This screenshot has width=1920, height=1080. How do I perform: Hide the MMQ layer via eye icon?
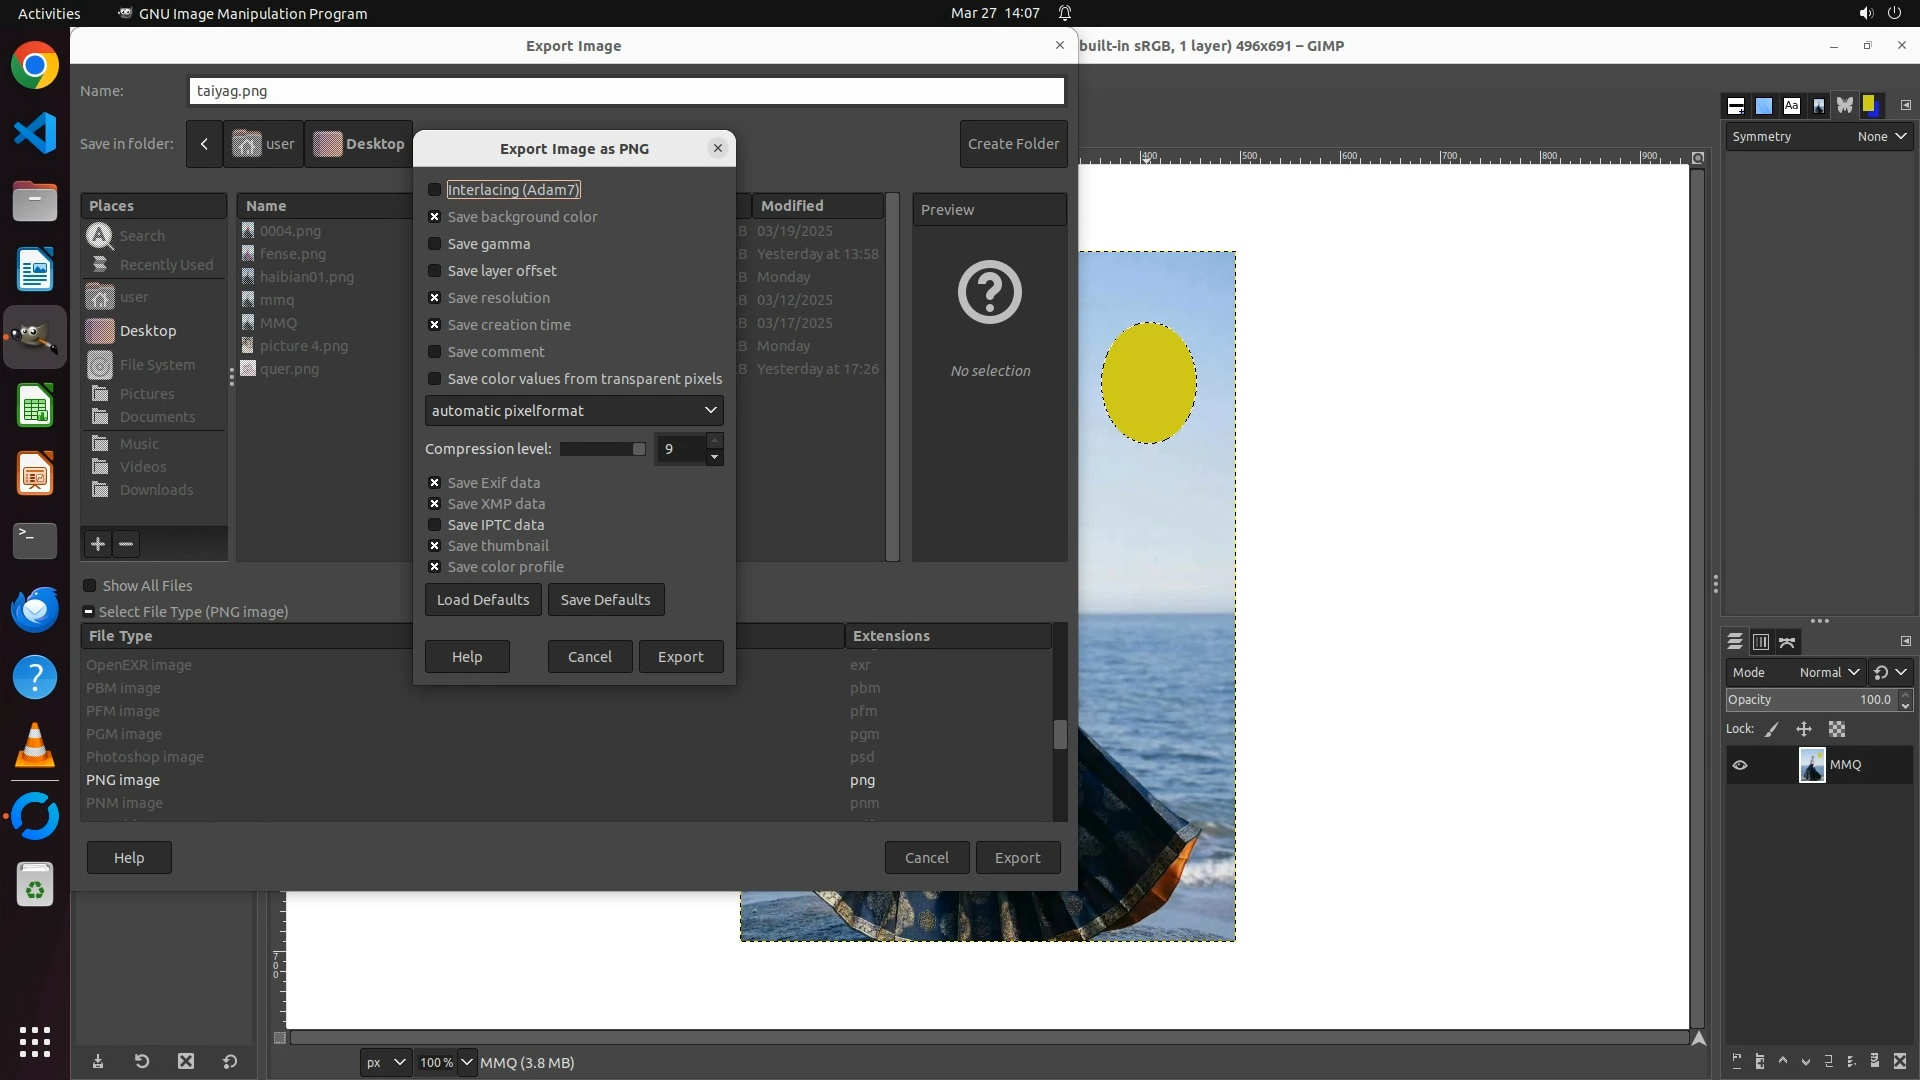1740,765
